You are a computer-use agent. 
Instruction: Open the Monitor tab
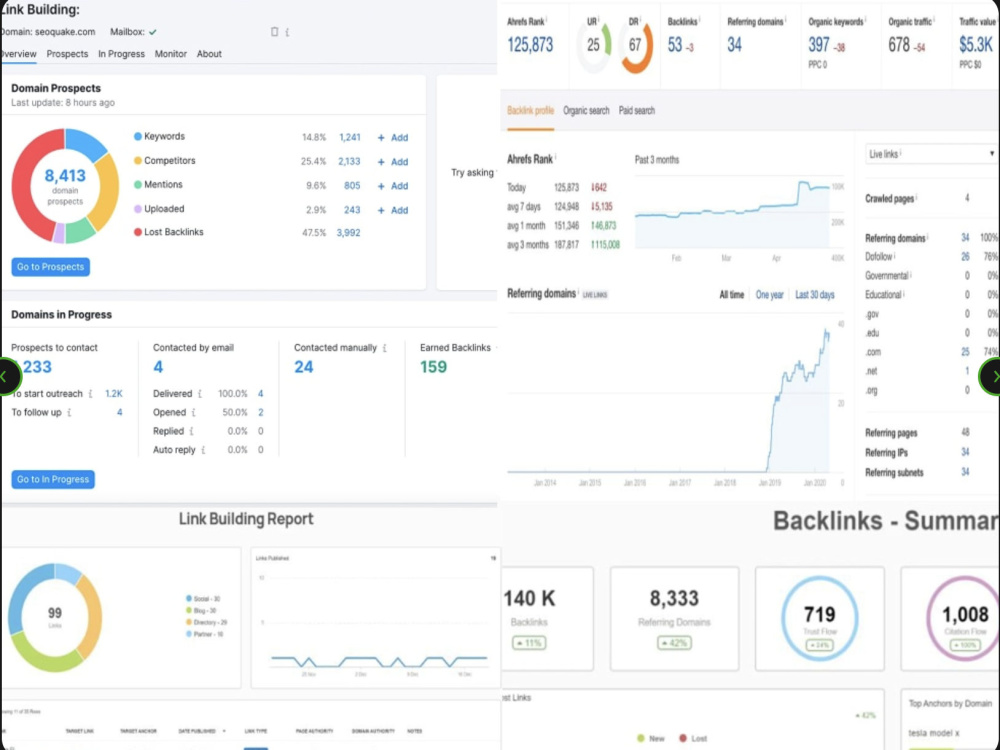[171, 54]
